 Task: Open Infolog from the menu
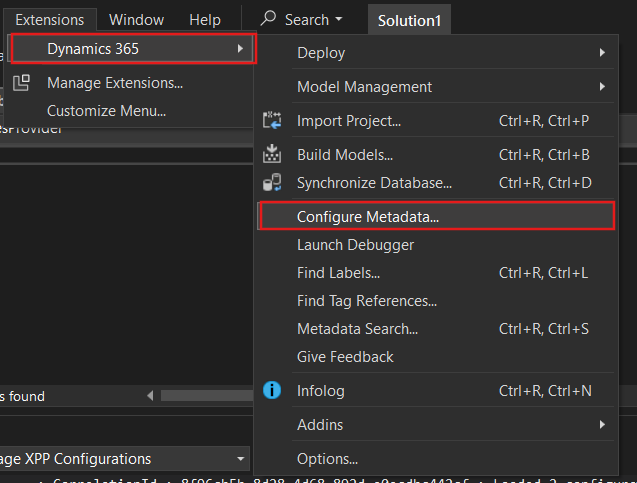tap(436, 390)
